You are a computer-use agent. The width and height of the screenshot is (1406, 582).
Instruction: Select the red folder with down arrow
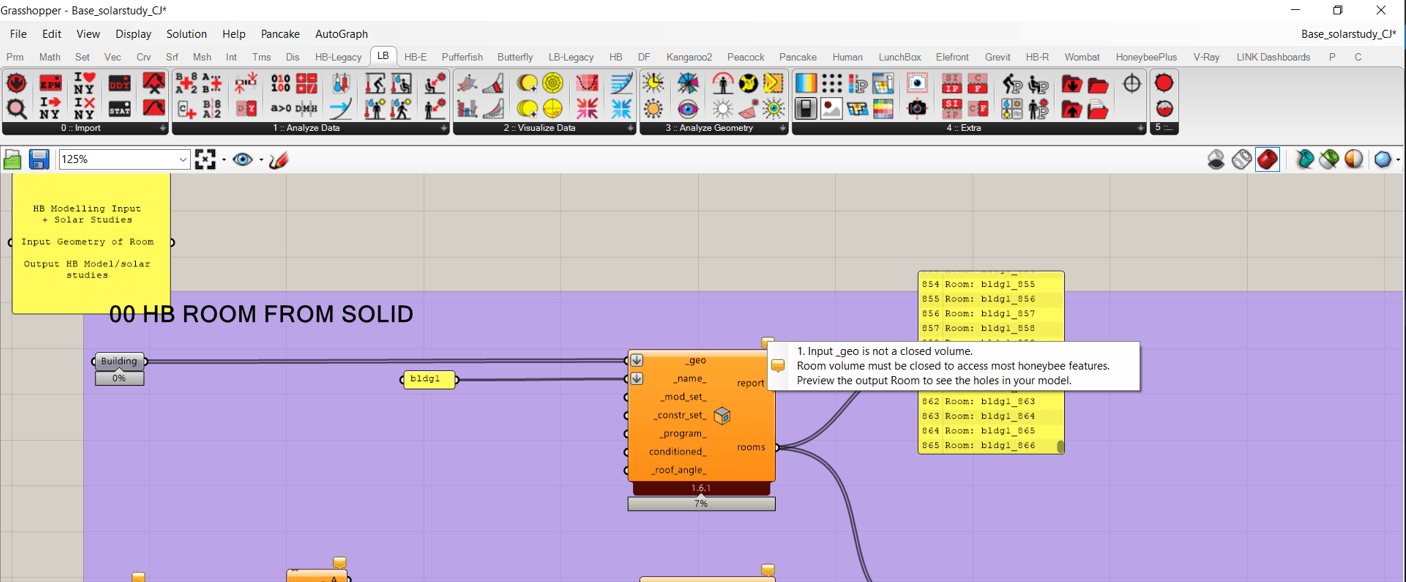pyautogui.click(x=1072, y=83)
